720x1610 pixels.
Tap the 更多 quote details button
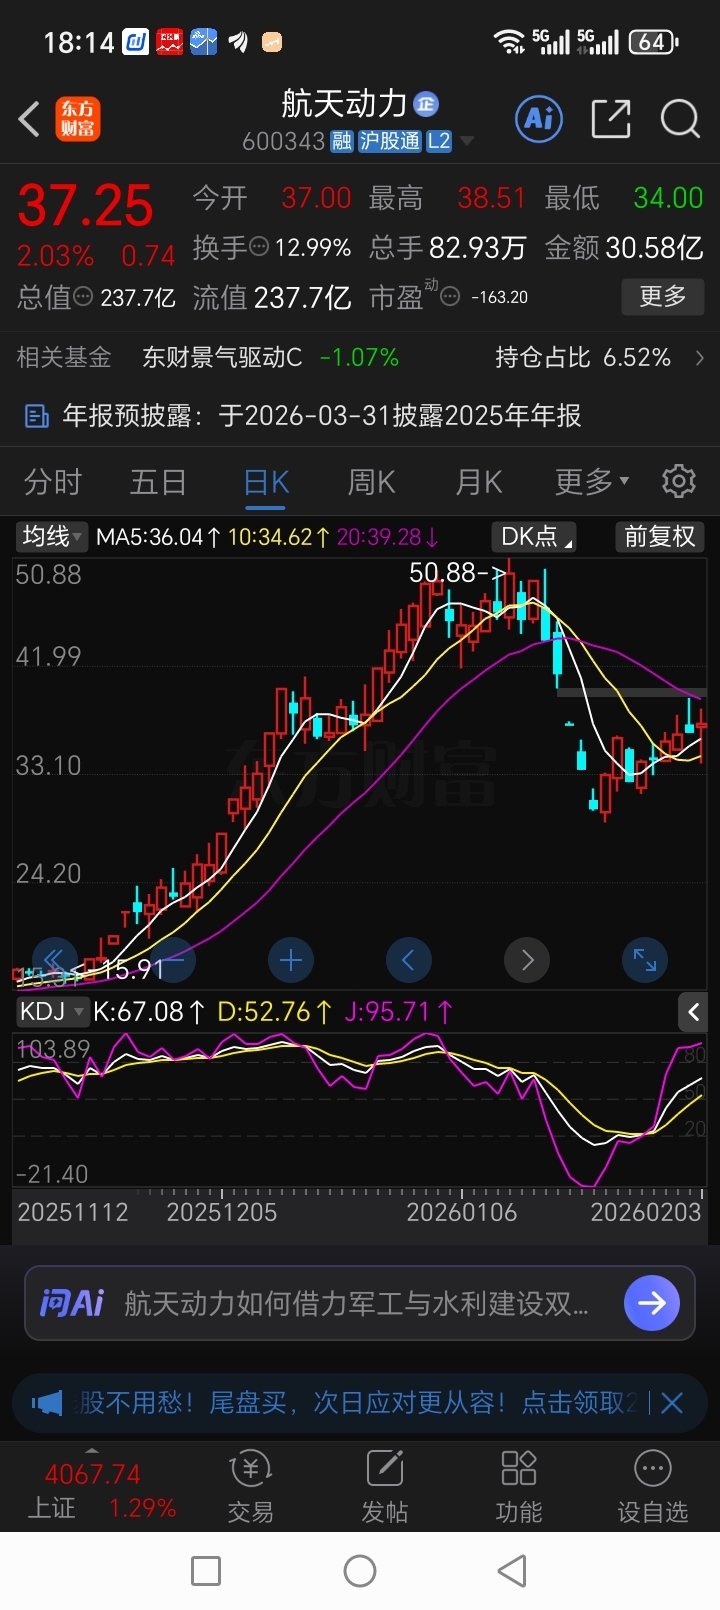[663, 296]
